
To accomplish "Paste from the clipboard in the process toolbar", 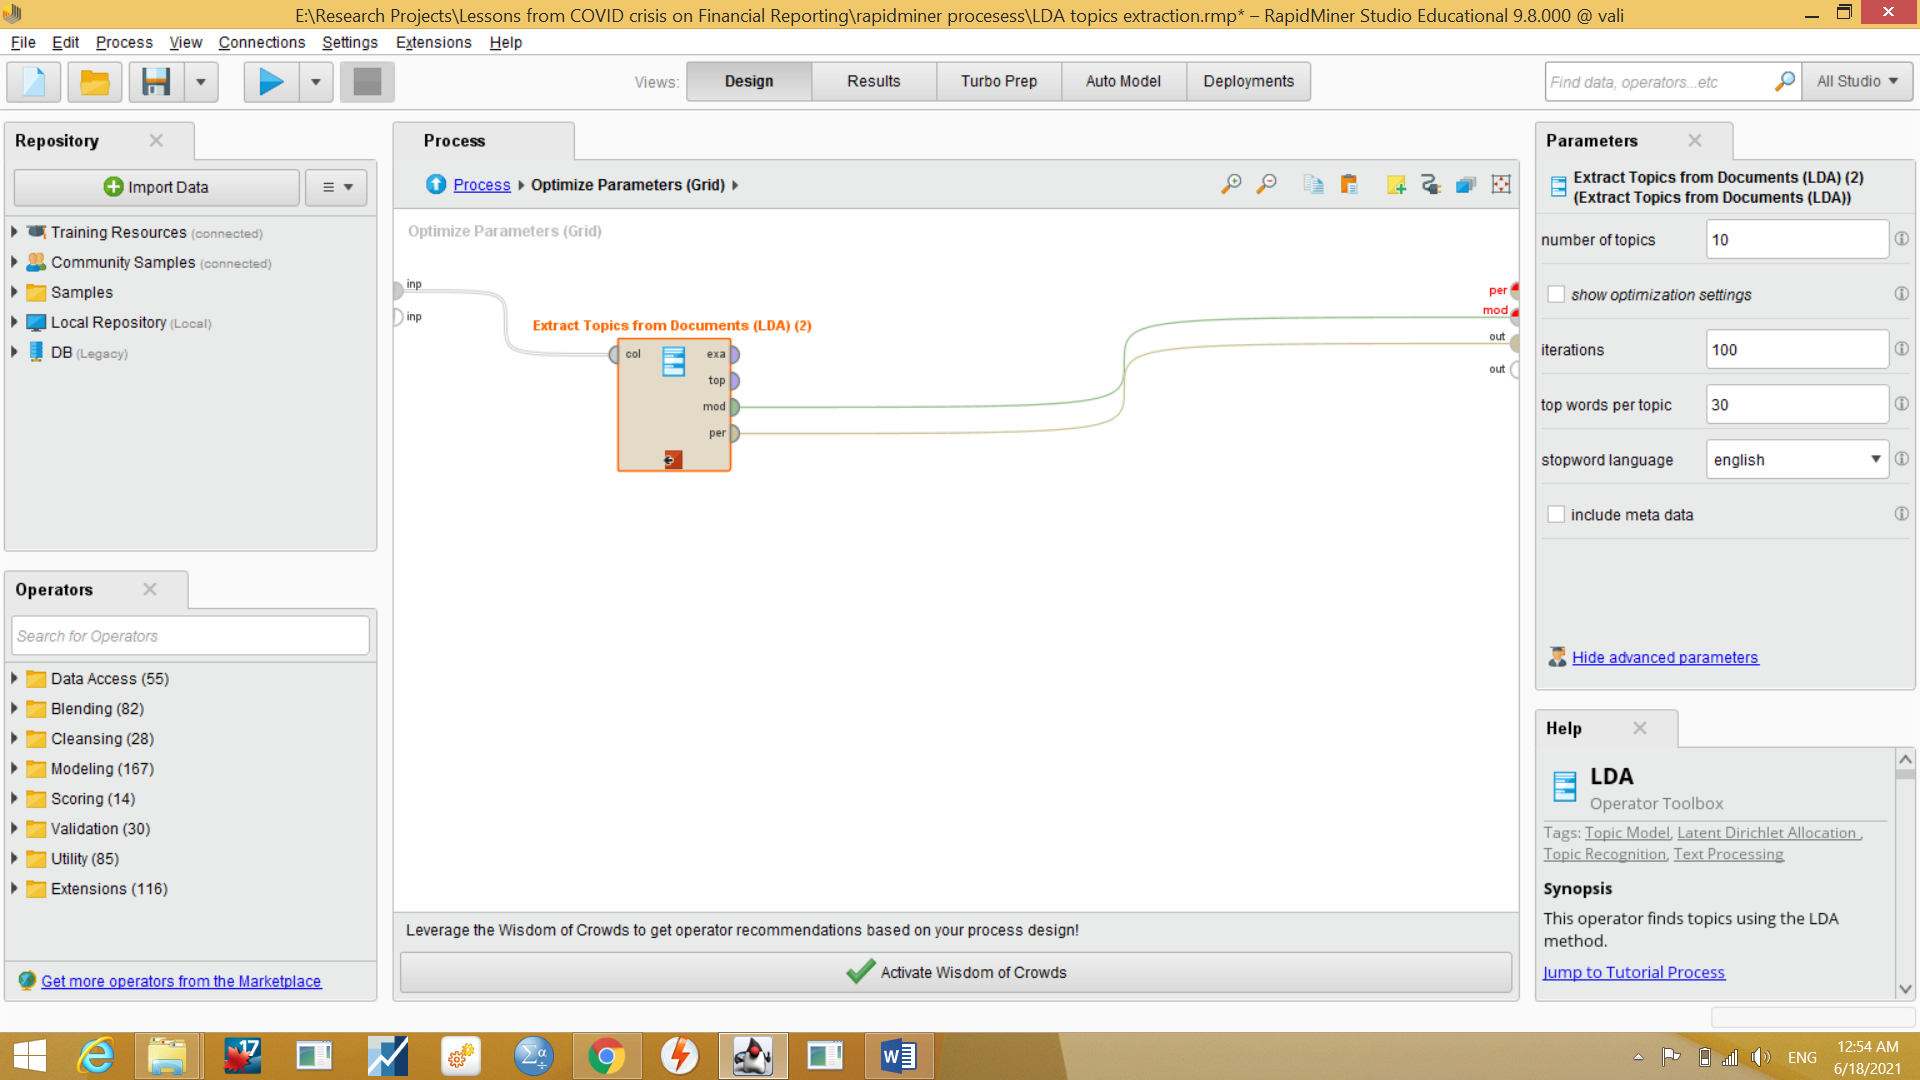I will click(1349, 184).
